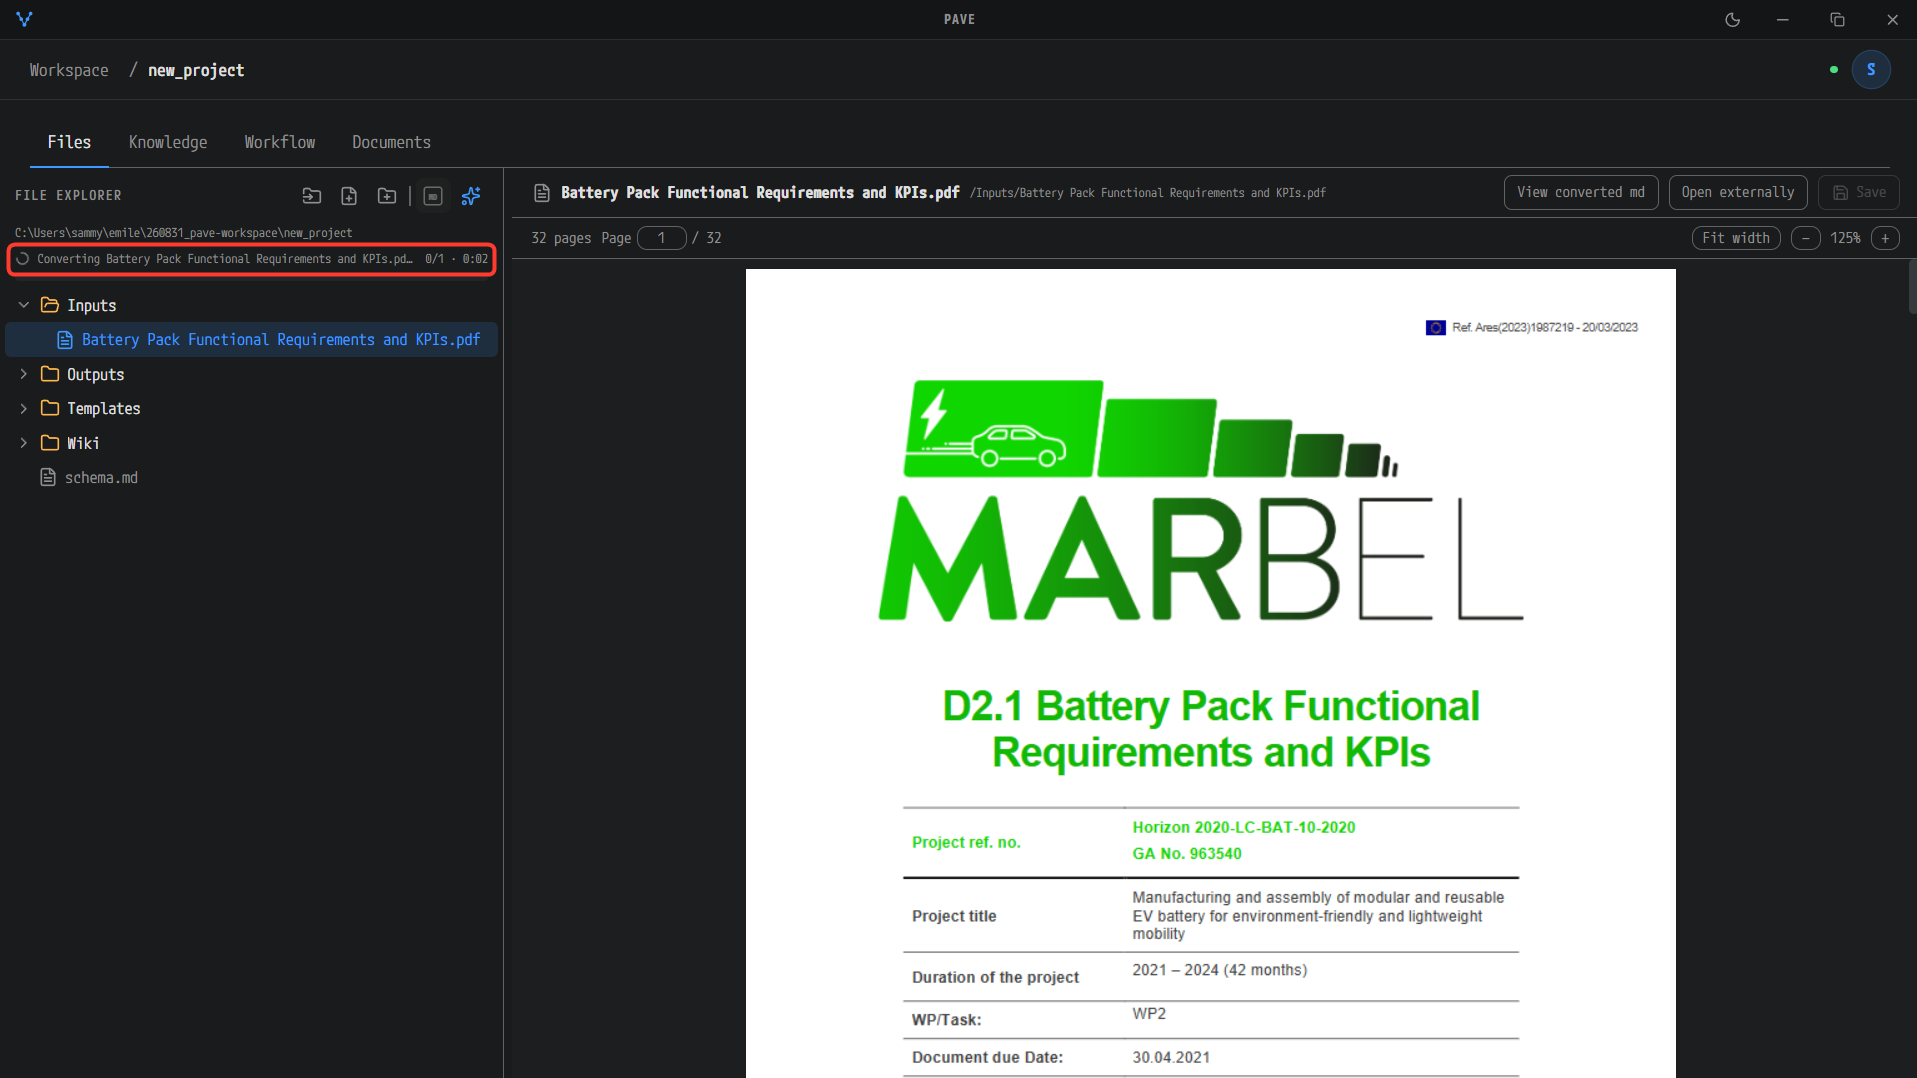The image size is (1917, 1078).
Task: Click the PAVE logo in the title bar
Action: [25, 19]
